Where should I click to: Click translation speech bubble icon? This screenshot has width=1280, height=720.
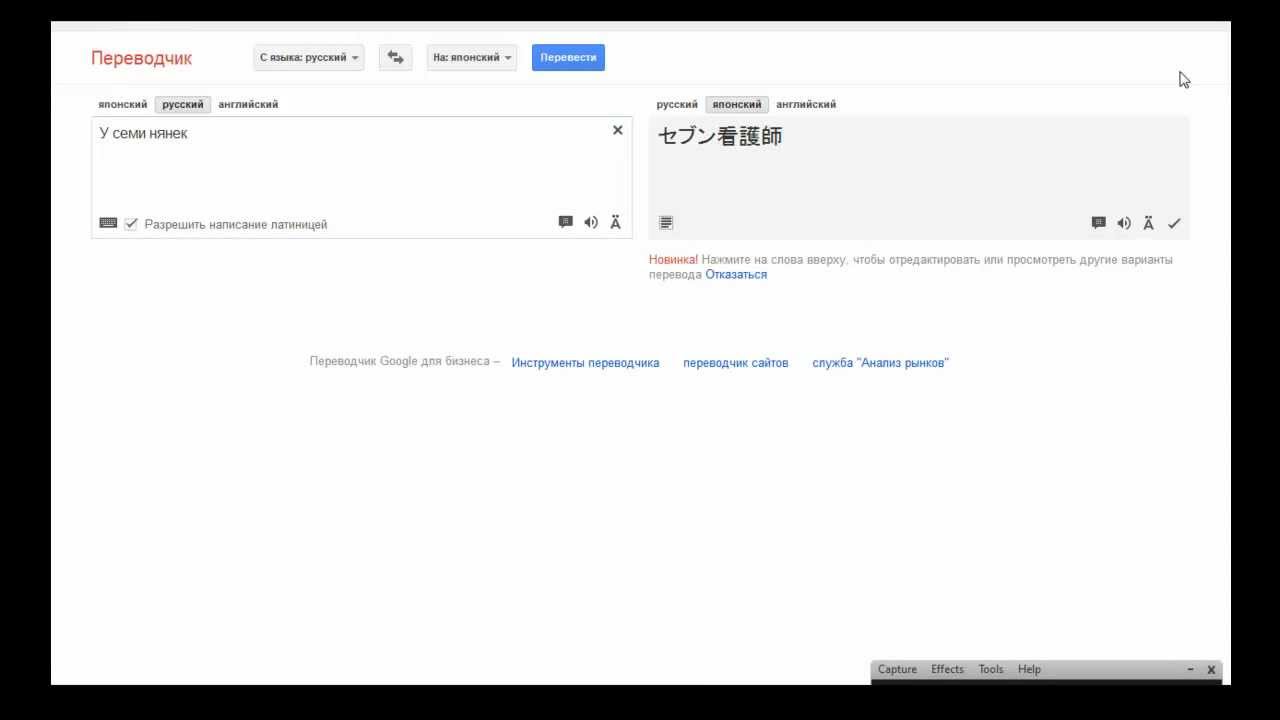[x=1098, y=223]
